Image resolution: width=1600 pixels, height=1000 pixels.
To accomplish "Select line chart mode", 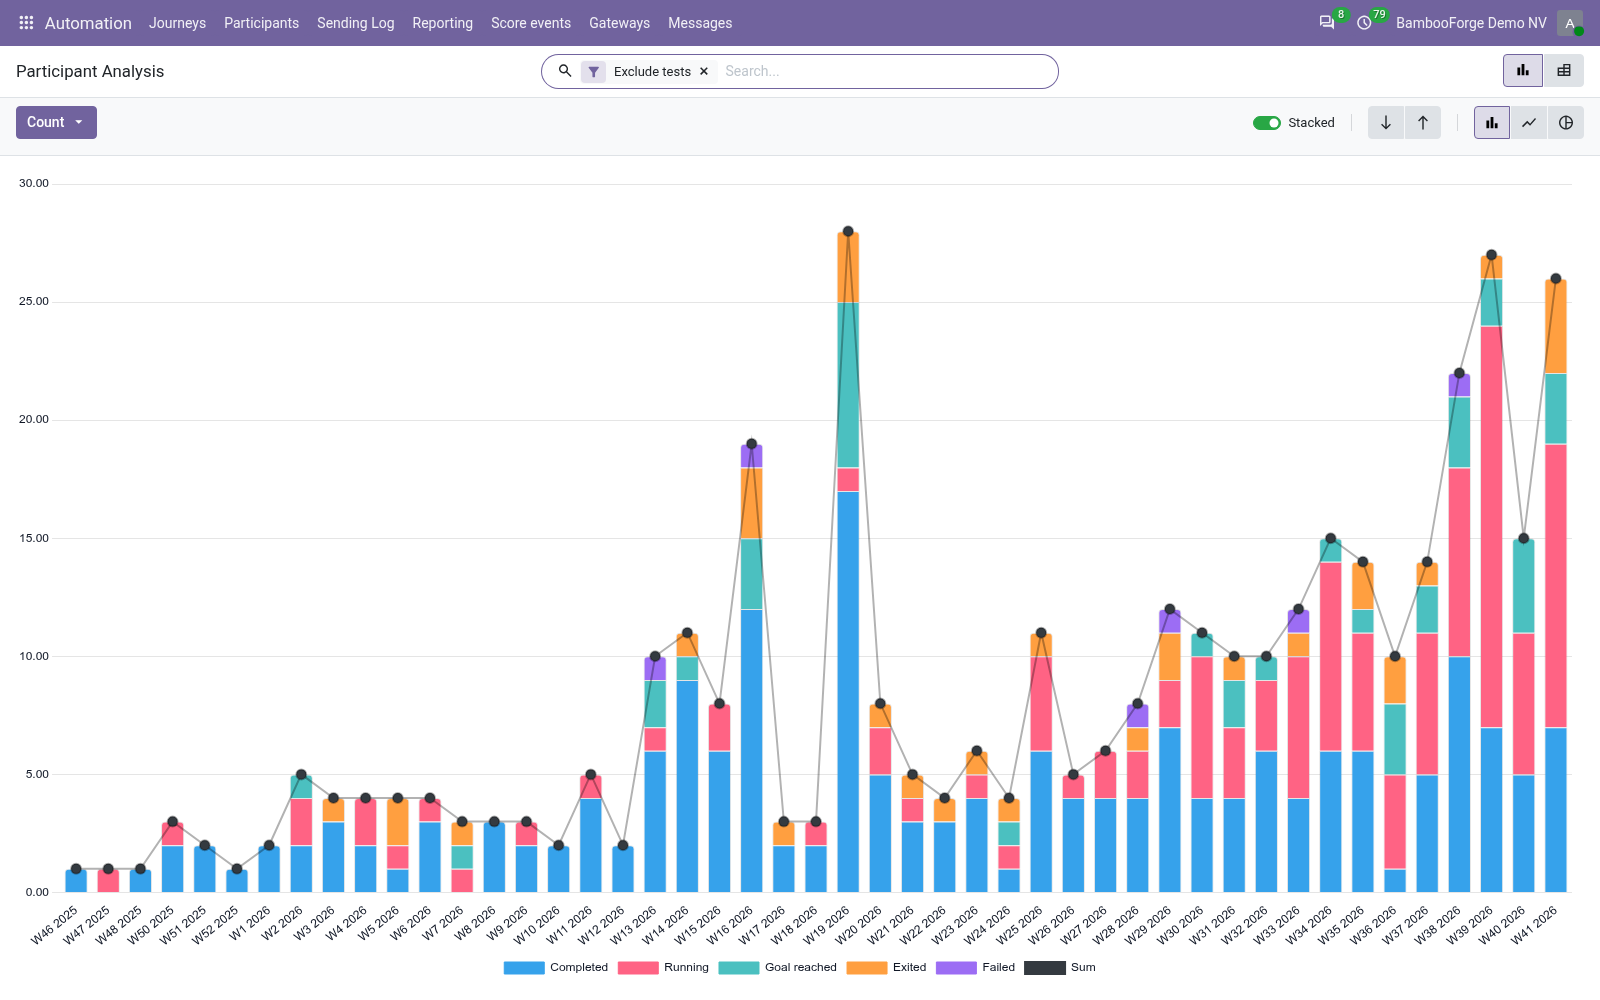I will coord(1529,123).
